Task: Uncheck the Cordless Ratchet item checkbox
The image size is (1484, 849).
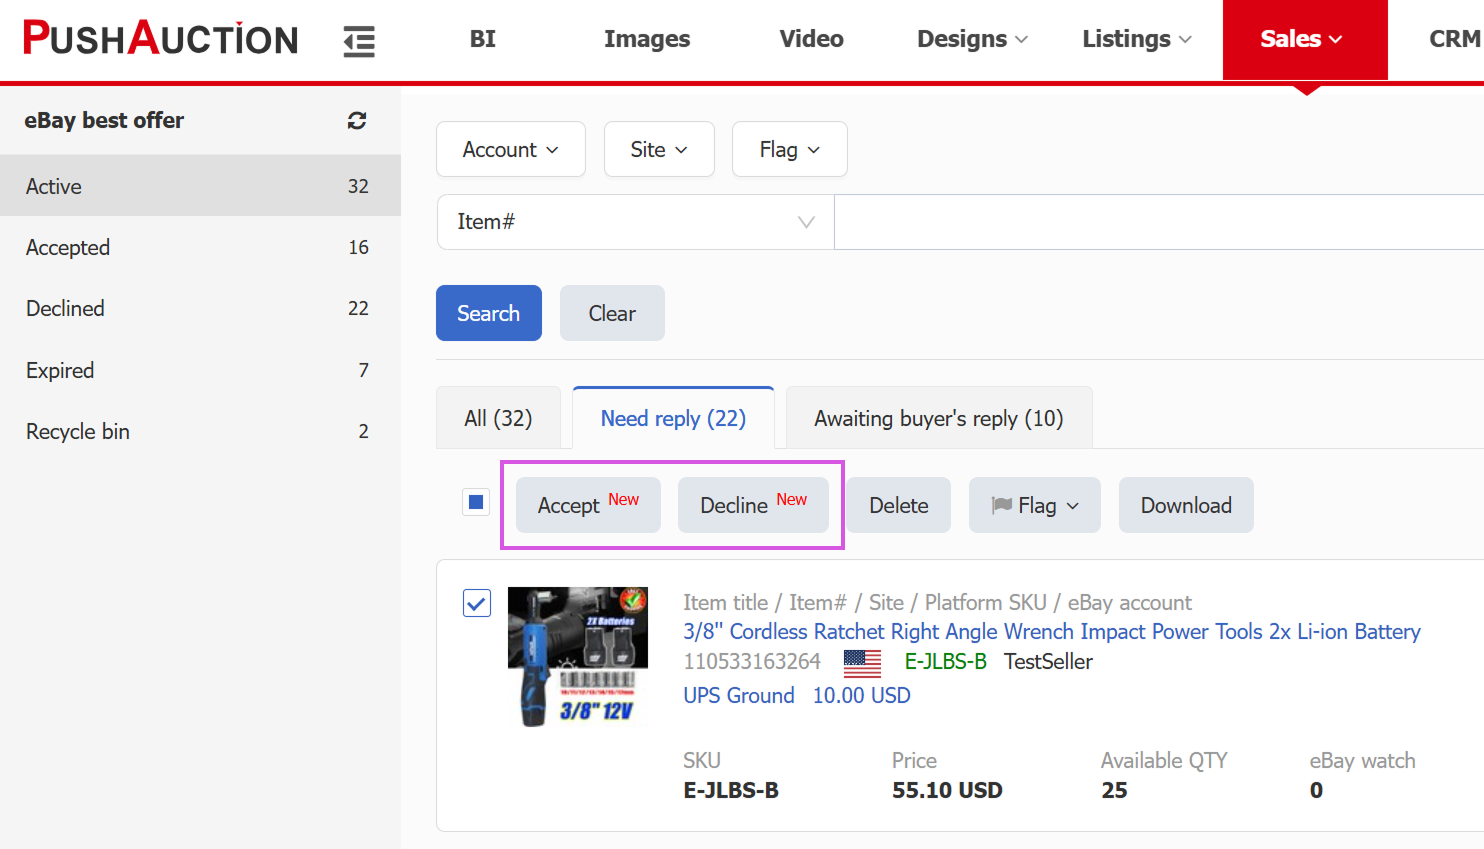Action: (477, 603)
